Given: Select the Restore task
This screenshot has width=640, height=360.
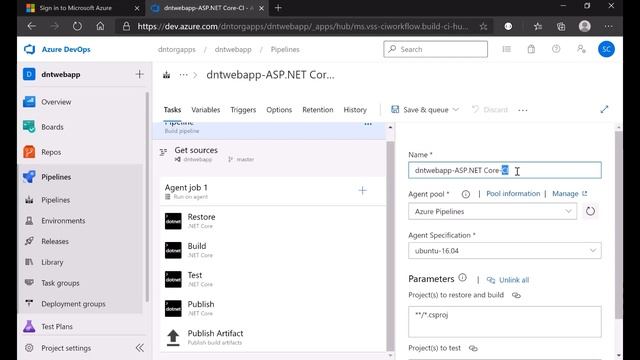Looking at the screenshot, I should point(273,221).
